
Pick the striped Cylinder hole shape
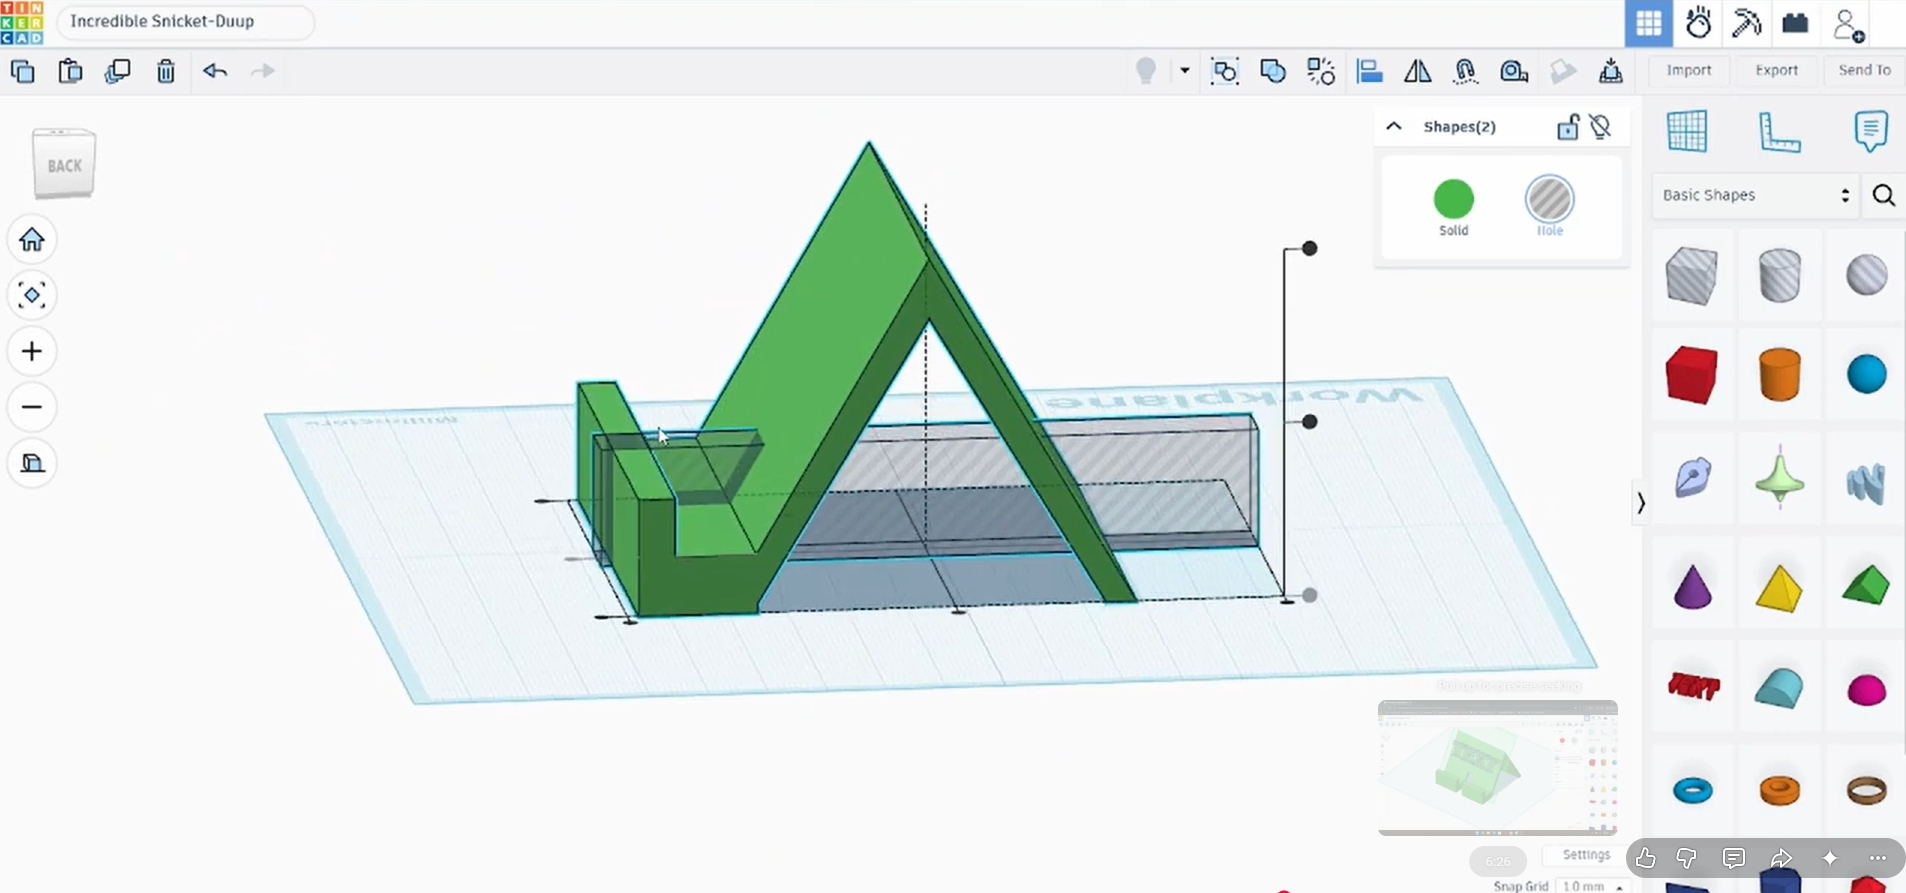pyautogui.click(x=1779, y=275)
